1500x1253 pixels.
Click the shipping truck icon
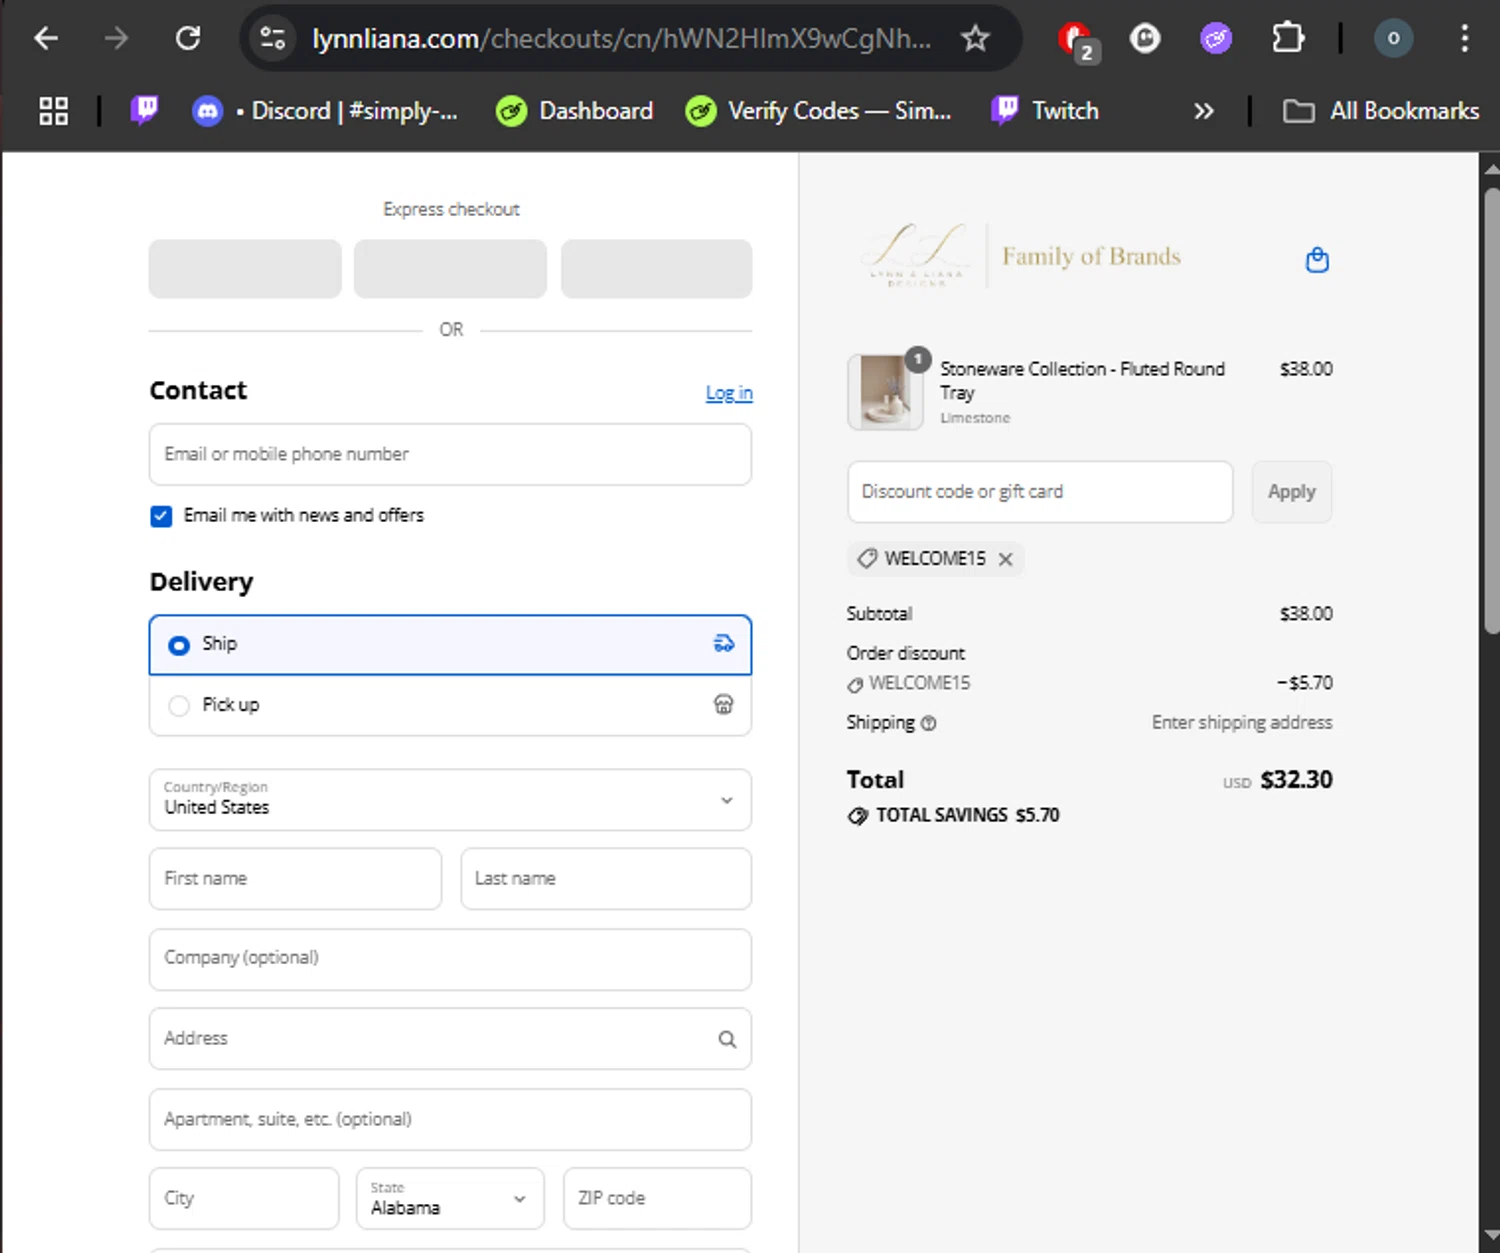[724, 644]
